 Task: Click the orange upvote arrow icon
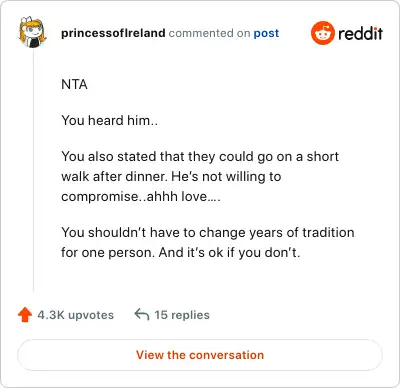click(25, 315)
